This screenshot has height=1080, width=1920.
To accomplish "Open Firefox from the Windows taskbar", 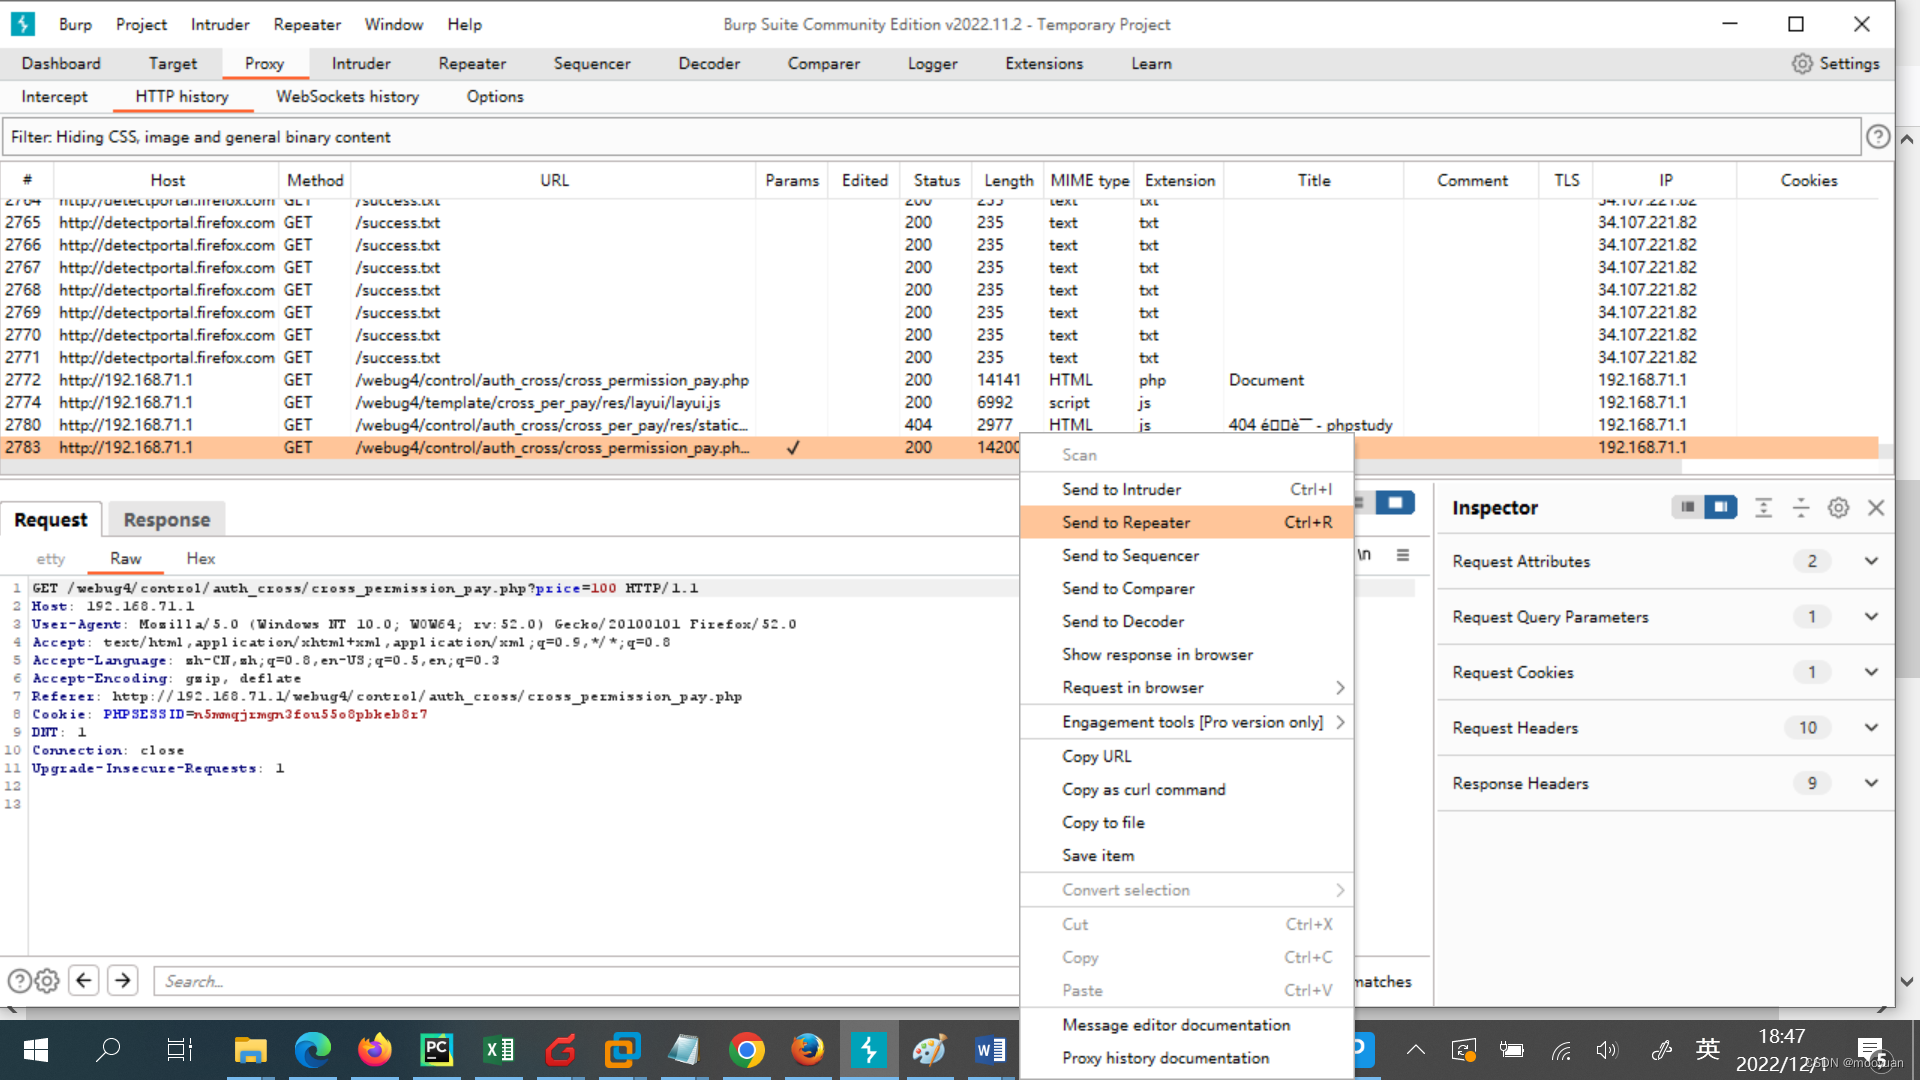I will [x=374, y=1050].
